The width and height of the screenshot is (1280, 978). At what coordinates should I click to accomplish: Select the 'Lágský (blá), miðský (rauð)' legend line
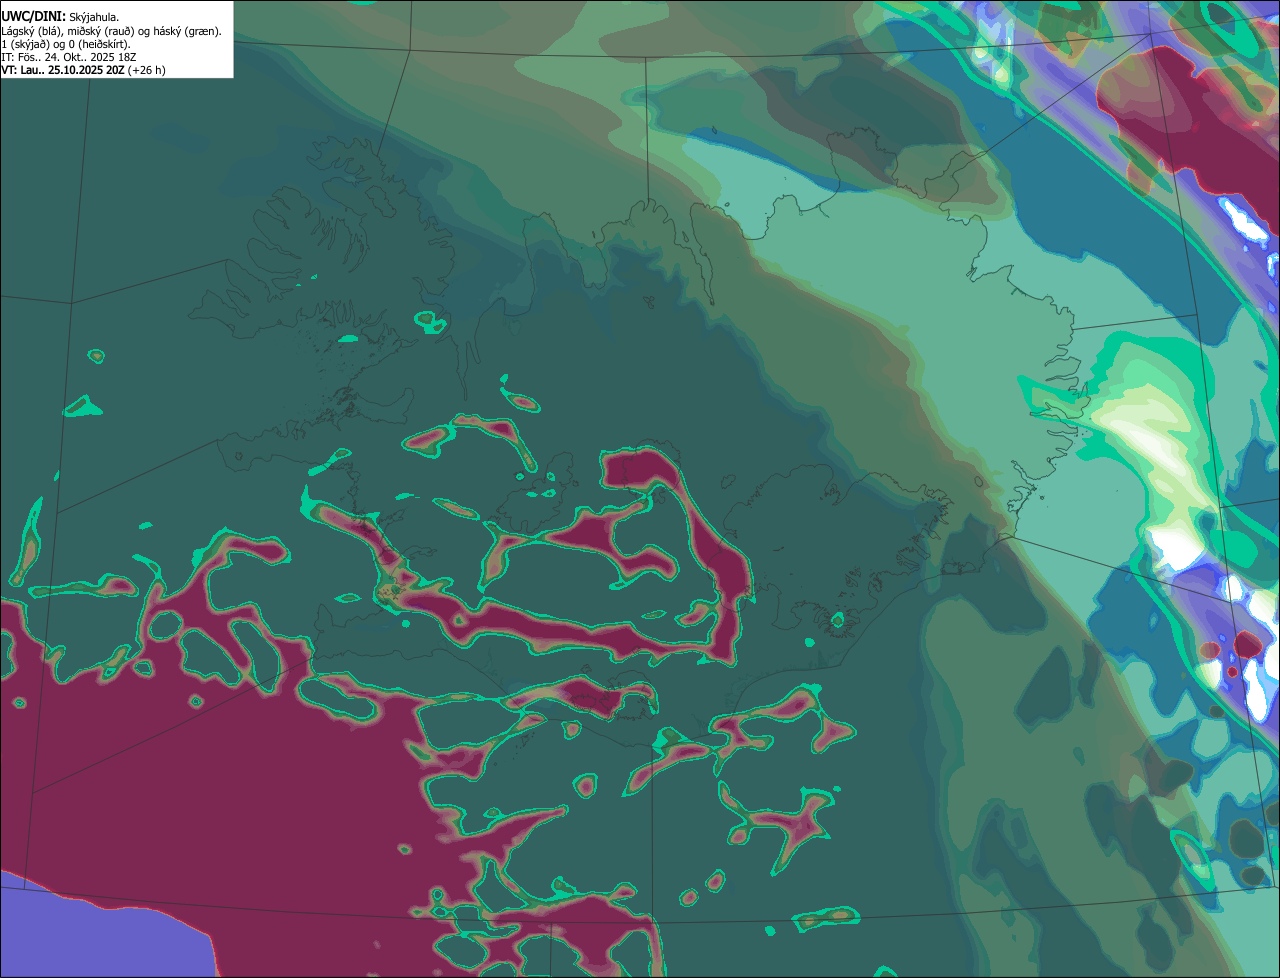point(111,31)
